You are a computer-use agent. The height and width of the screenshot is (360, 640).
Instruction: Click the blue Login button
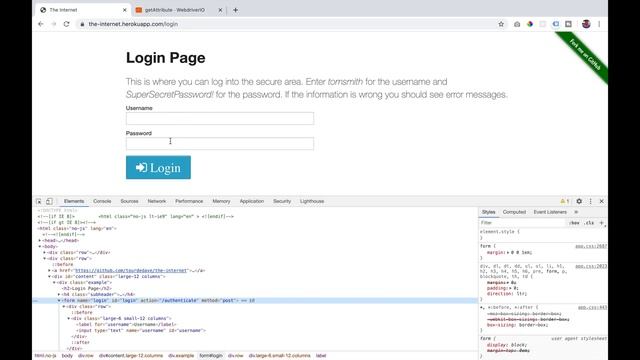(158, 167)
